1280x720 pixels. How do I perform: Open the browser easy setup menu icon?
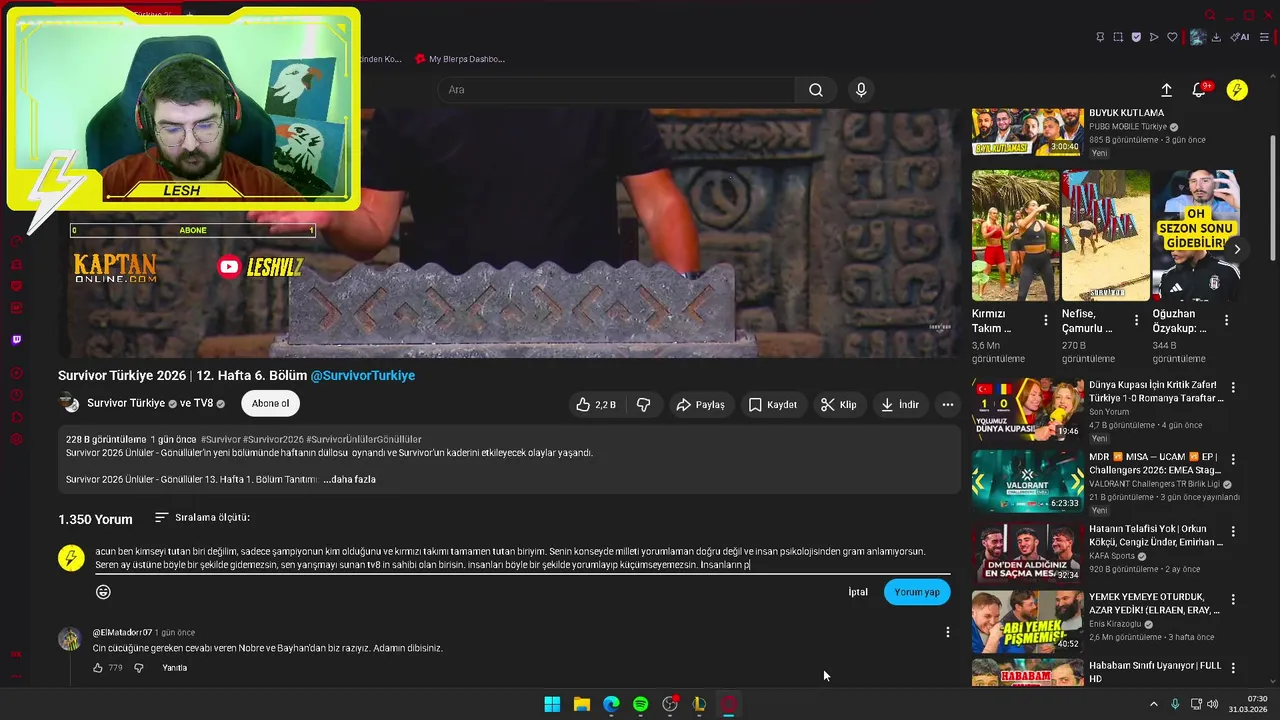[1264, 37]
